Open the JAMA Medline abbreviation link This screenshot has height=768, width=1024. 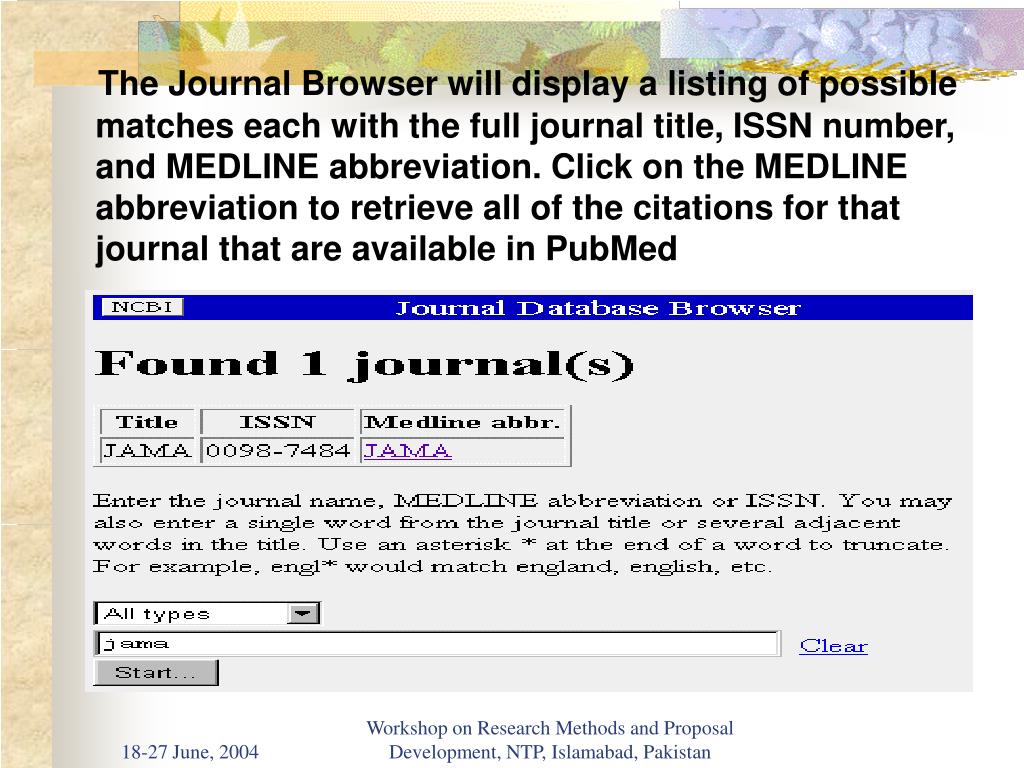[407, 451]
